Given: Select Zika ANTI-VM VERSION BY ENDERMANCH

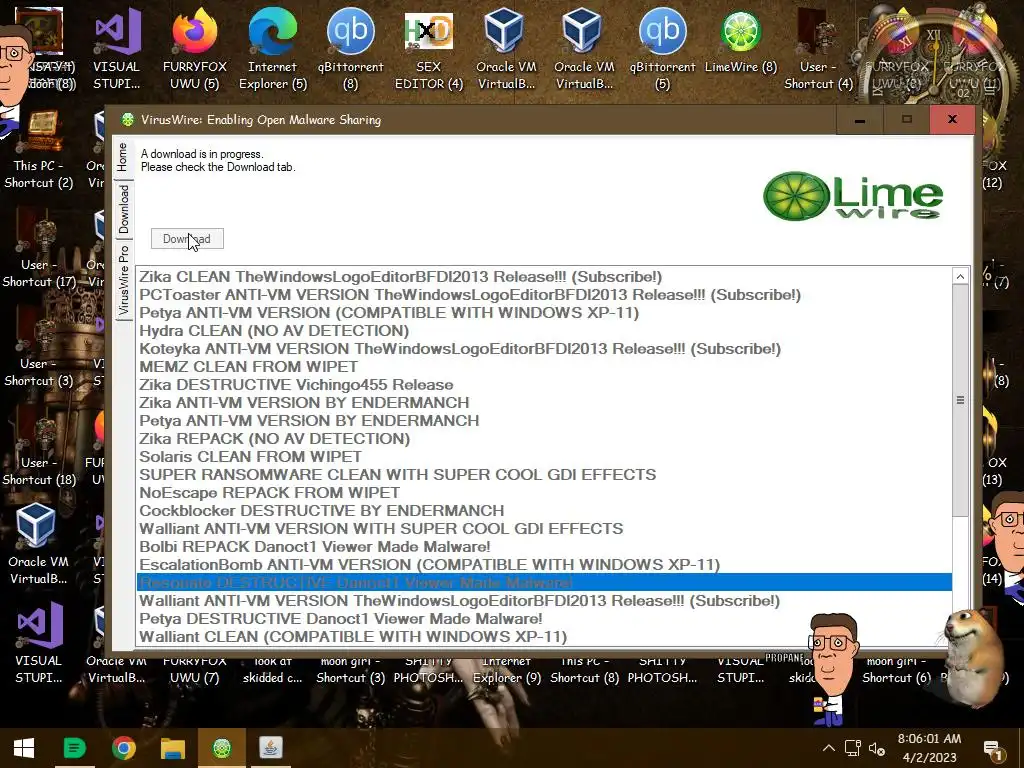Looking at the screenshot, I should (544, 403).
